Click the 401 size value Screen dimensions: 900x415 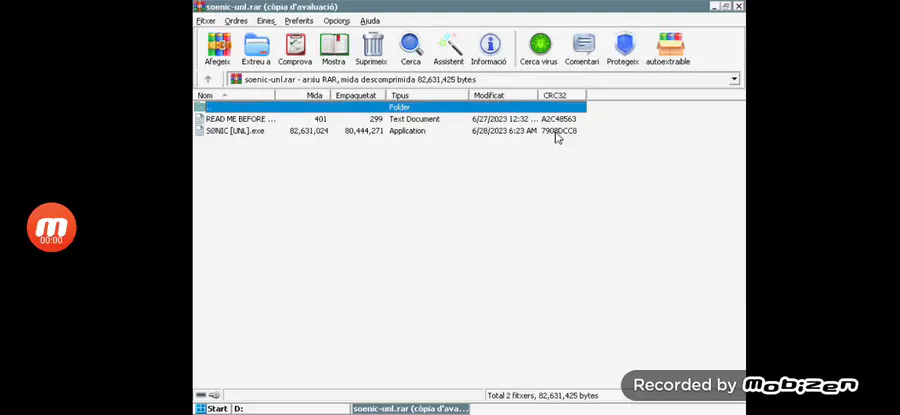coord(320,119)
